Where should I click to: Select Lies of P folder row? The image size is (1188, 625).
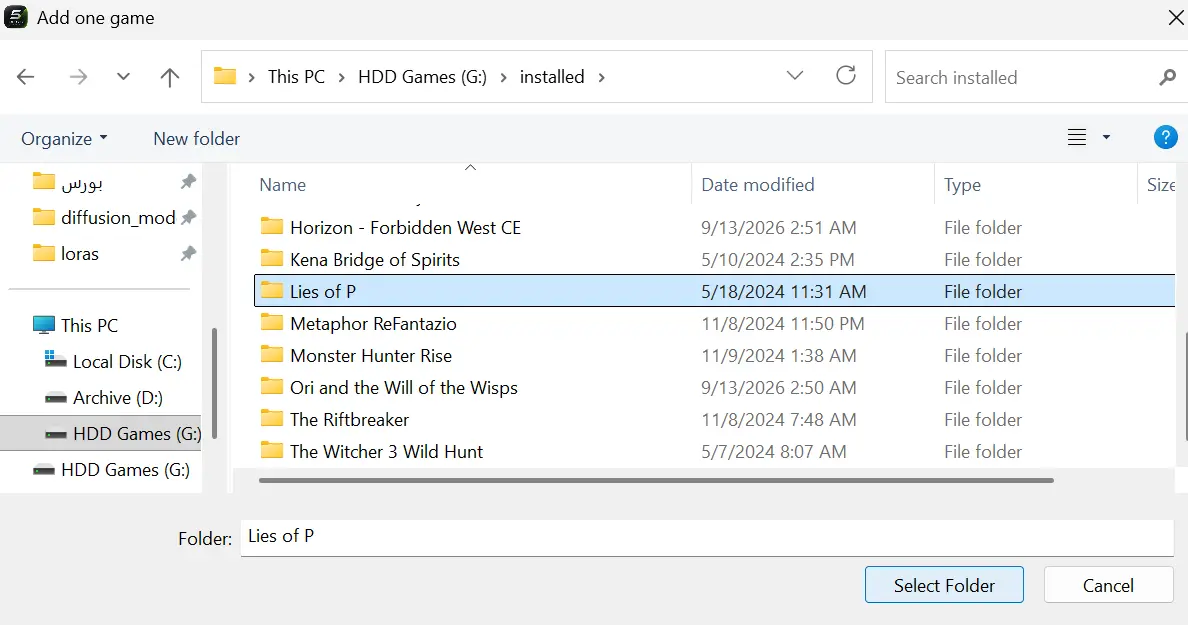(x=714, y=292)
